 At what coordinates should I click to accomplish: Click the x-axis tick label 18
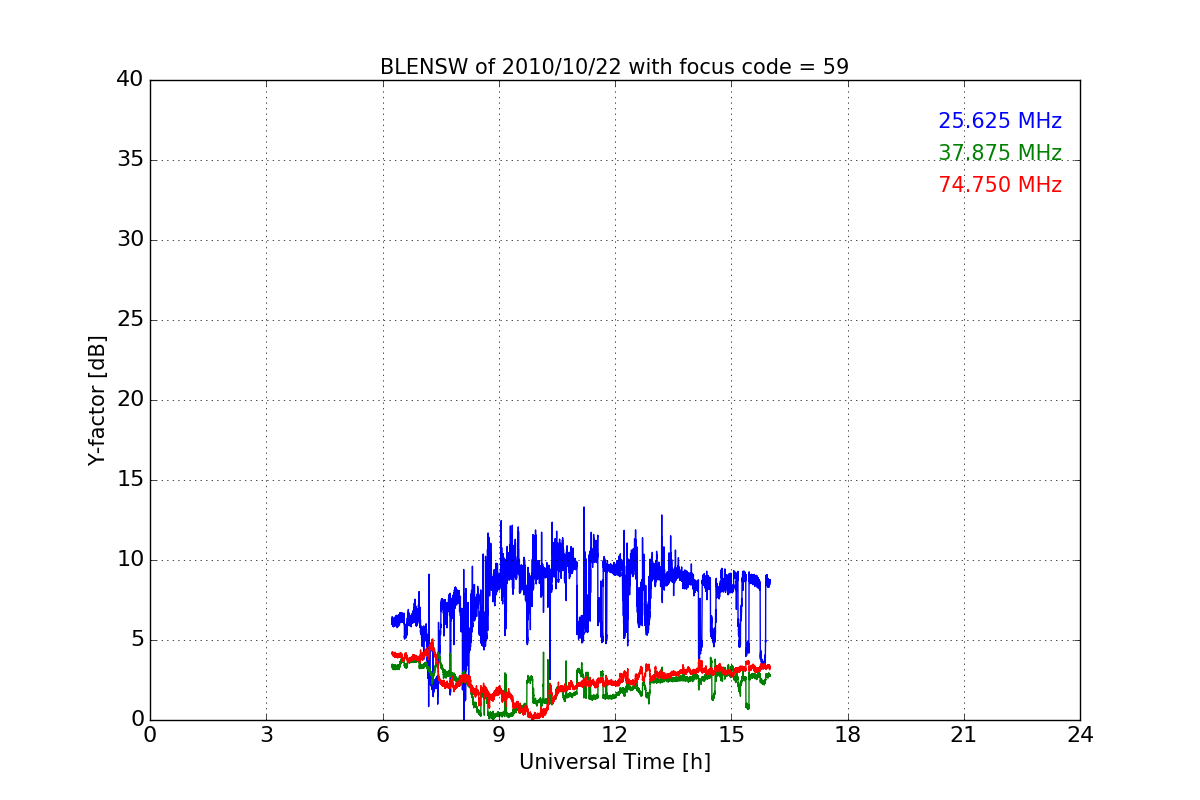coord(848,735)
